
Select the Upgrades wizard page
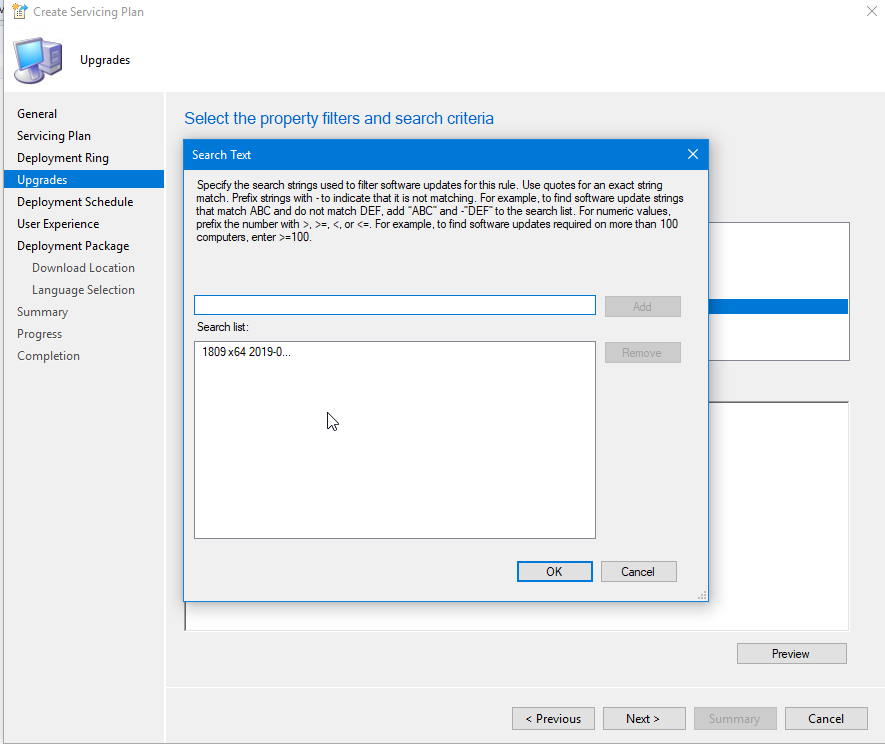pyautogui.click(x=84, y=180)
